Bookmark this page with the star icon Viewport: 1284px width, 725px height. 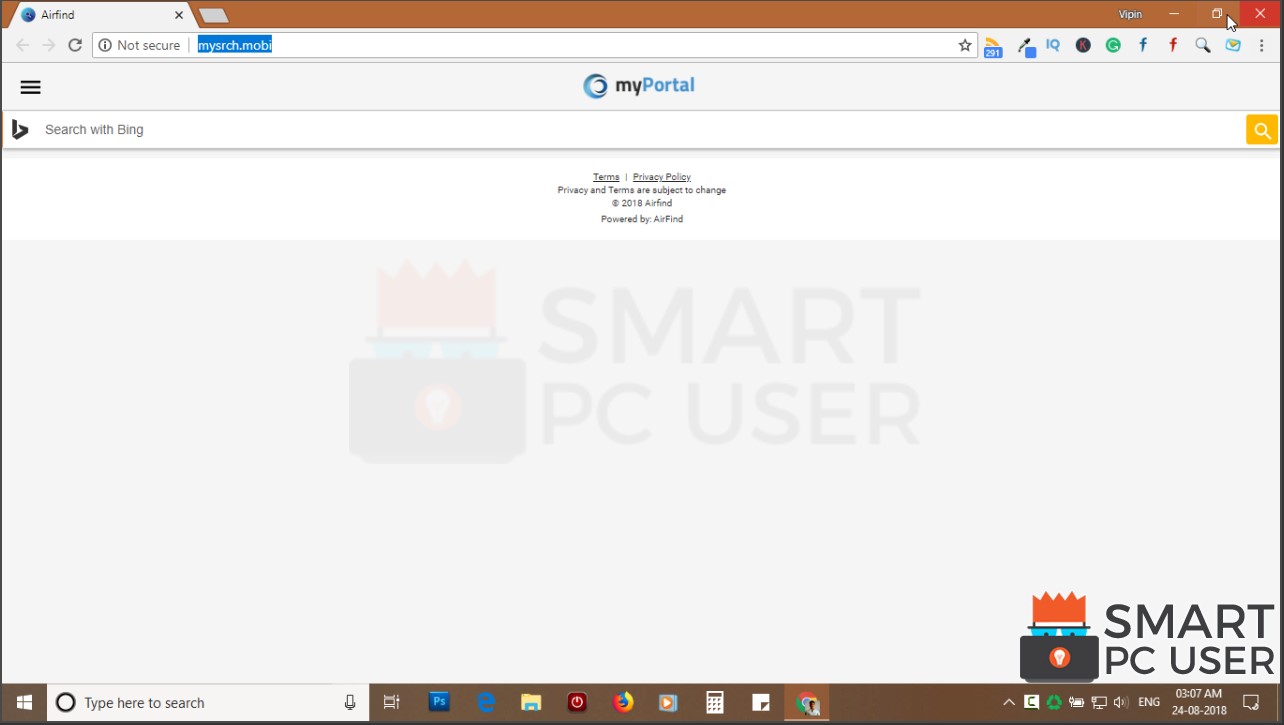(x=965, y=45)
